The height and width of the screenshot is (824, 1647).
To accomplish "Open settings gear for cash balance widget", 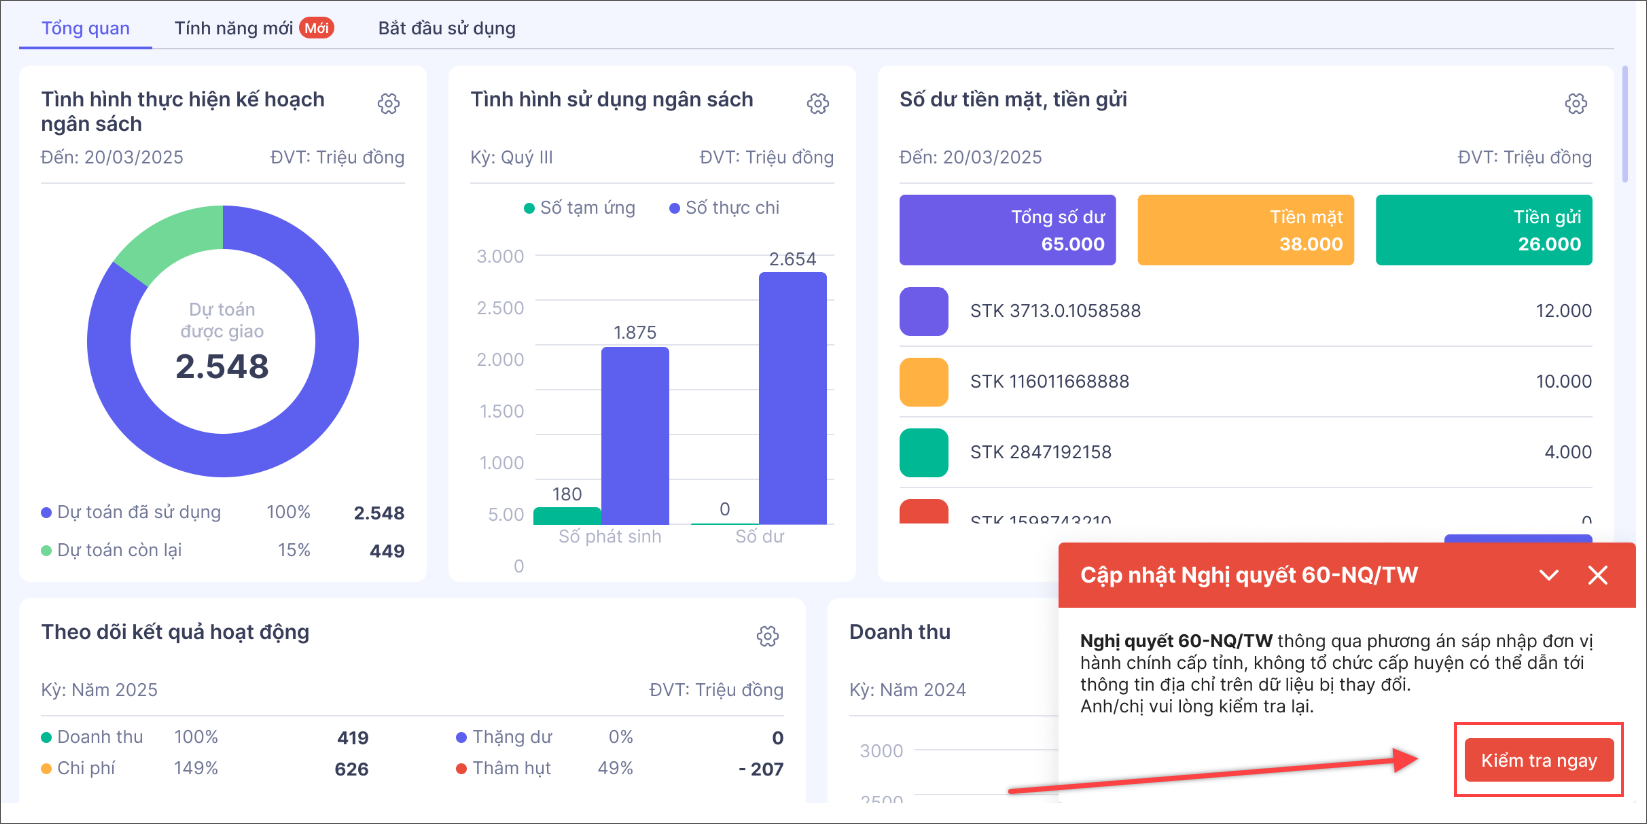I will coord(1576,104).
